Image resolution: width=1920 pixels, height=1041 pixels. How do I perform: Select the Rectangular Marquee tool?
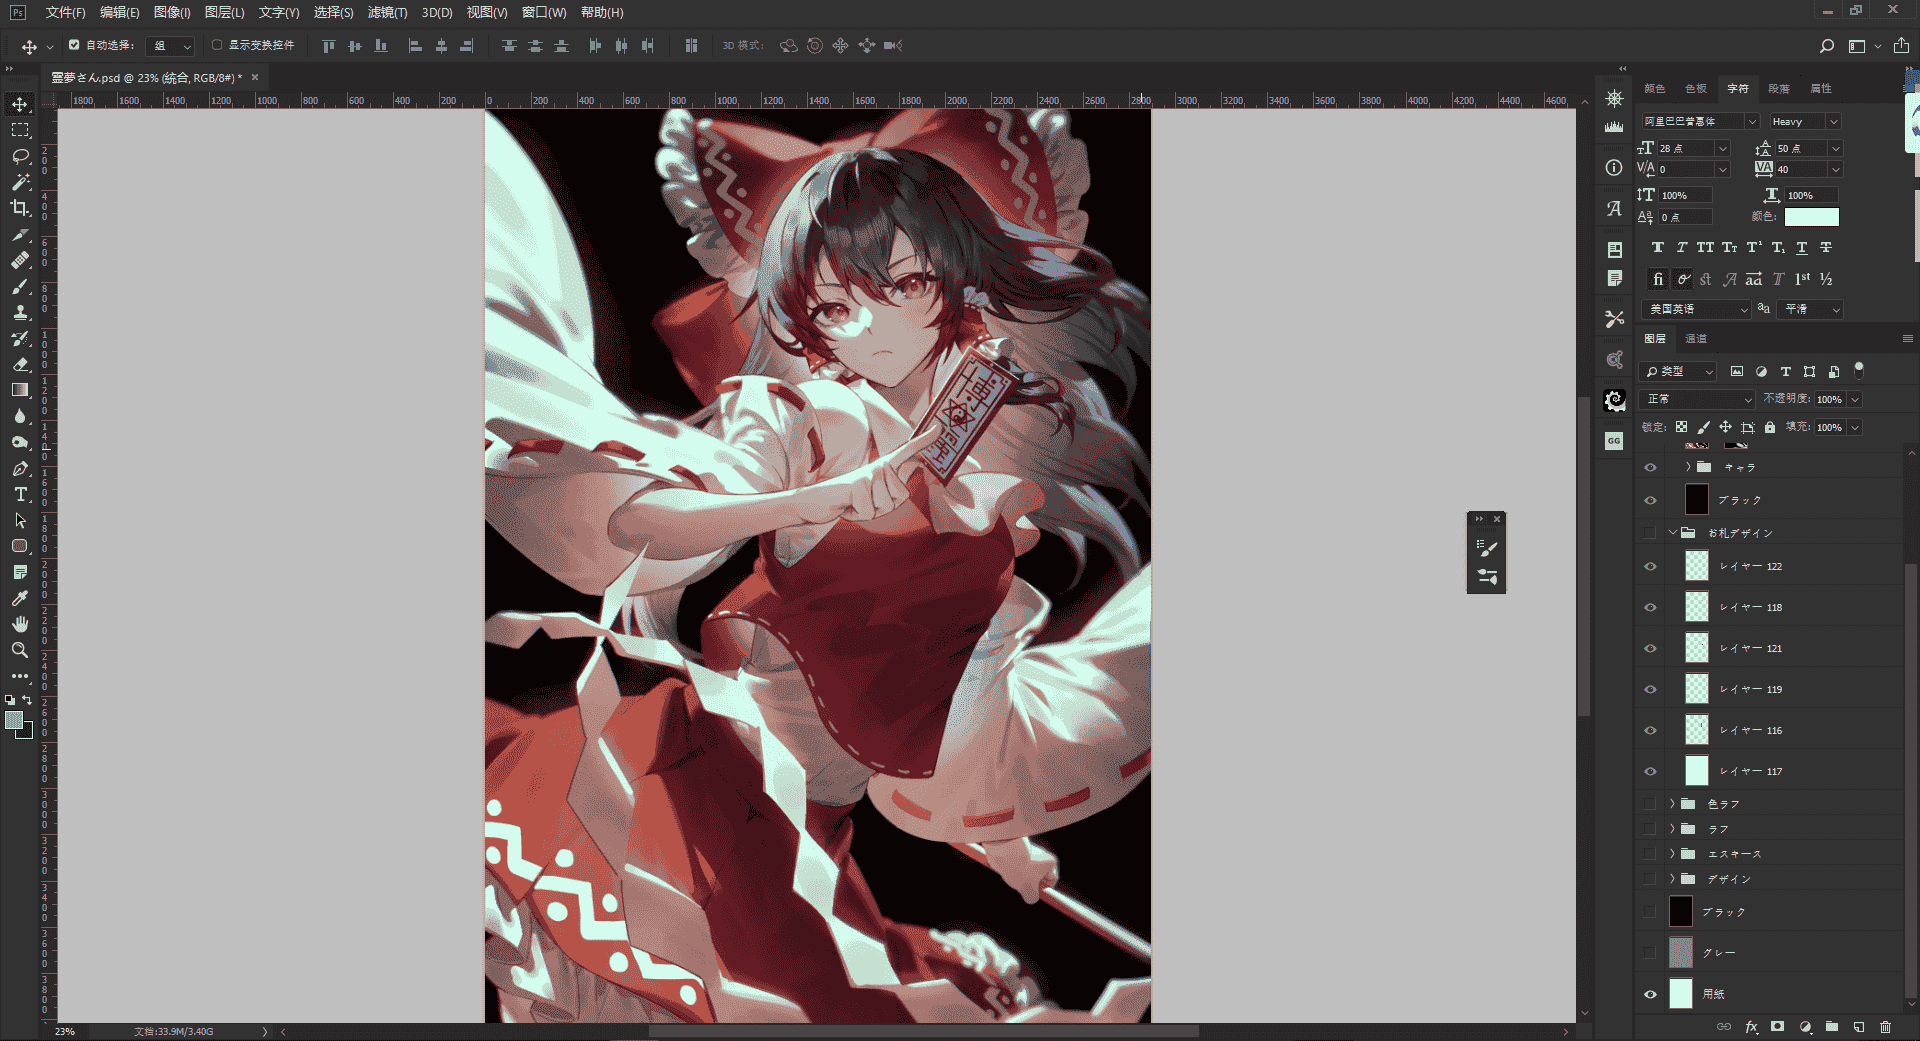point(20,130)
